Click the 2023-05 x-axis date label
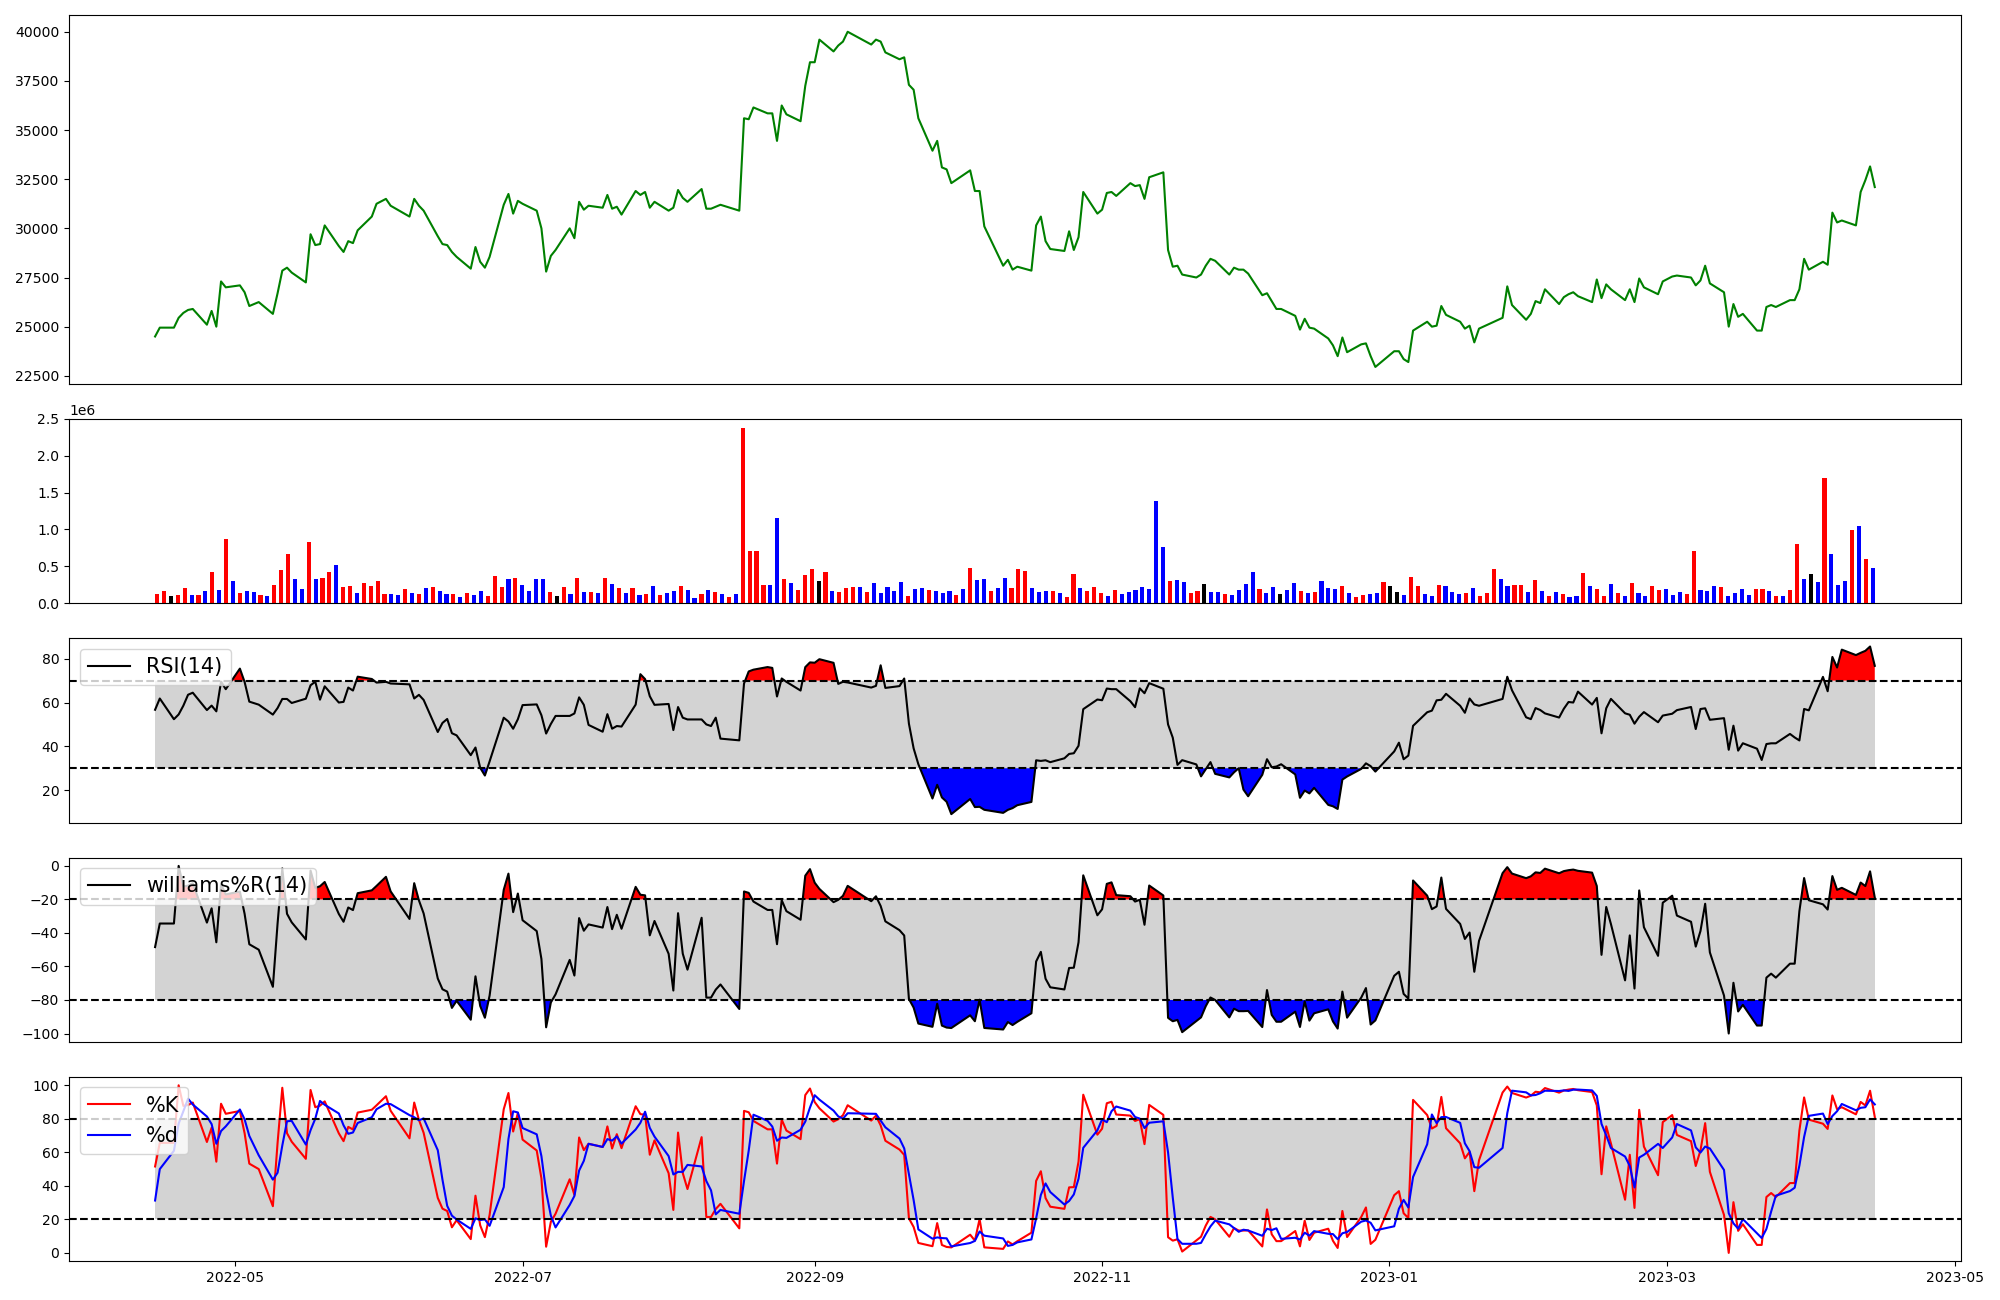Screen dimensions: 2000x1300 1954,1277
